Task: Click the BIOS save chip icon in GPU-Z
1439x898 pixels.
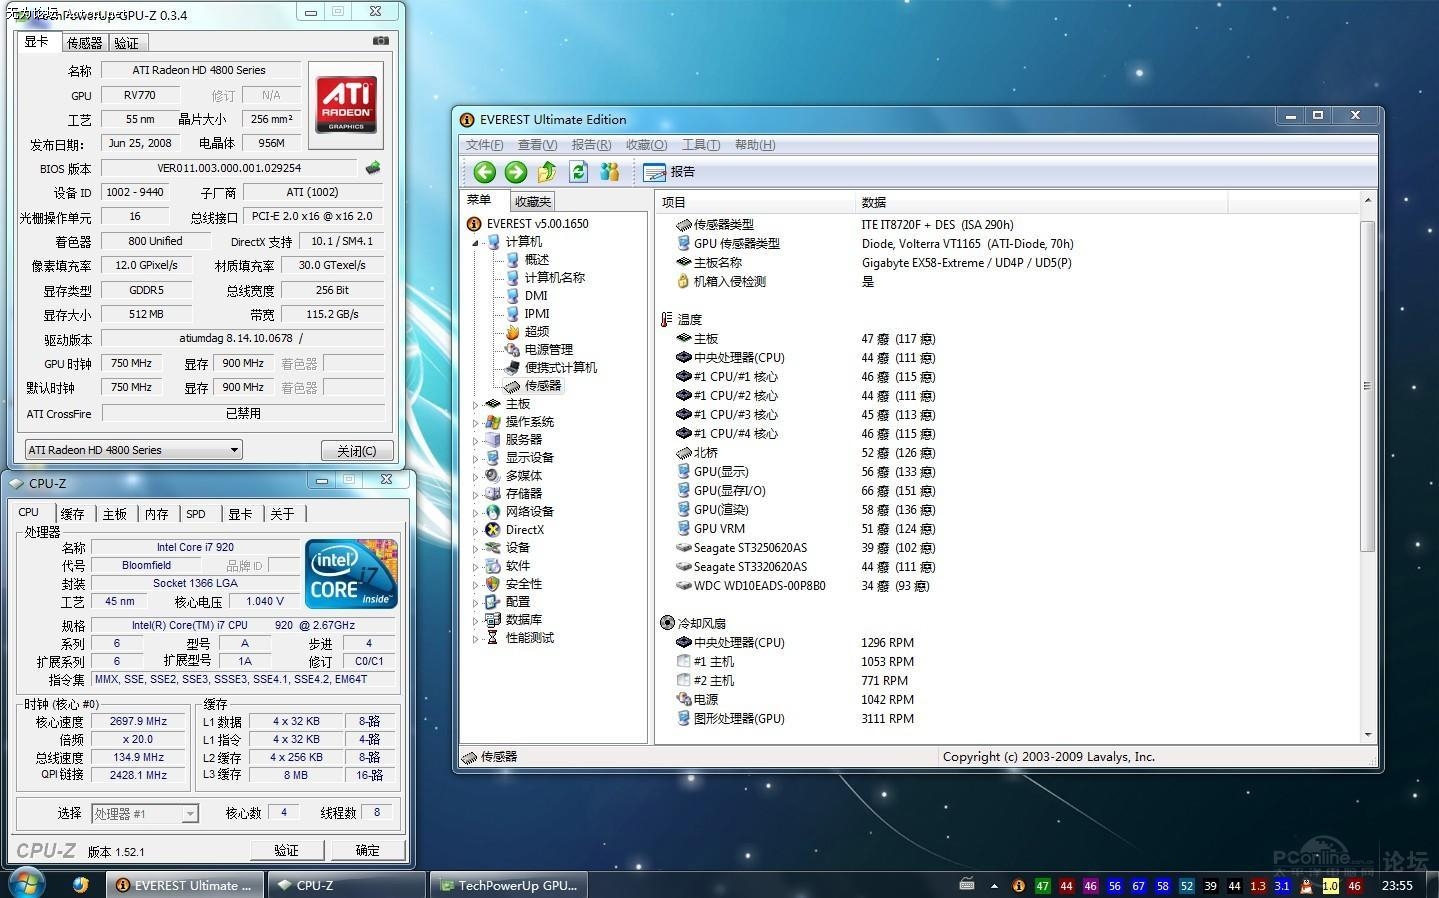Action: click(x=373, y=168)
